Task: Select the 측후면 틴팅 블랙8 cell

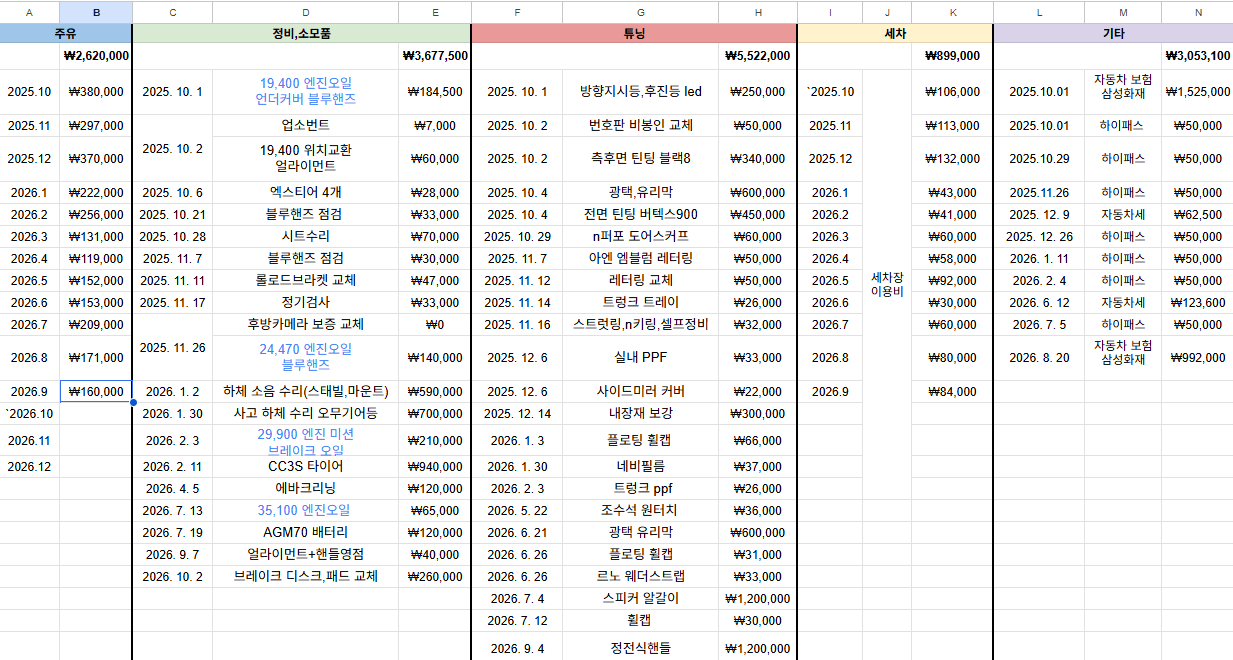Action: [x=640, y=159]
